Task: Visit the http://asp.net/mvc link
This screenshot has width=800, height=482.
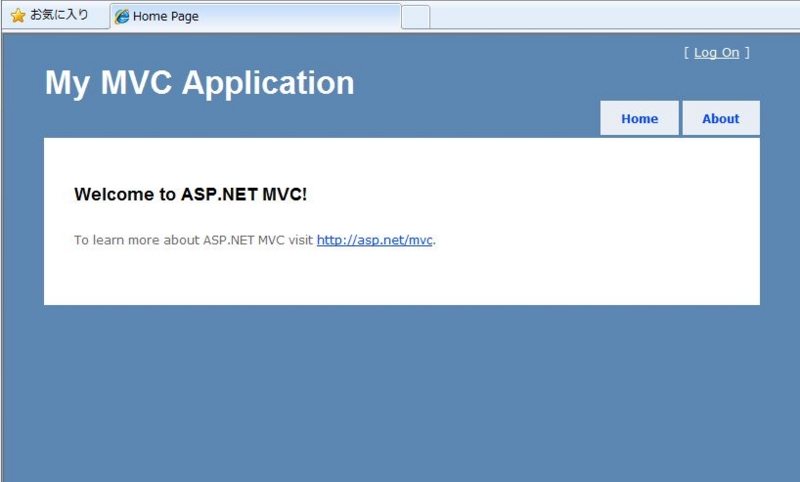Action: pos(374,240)
